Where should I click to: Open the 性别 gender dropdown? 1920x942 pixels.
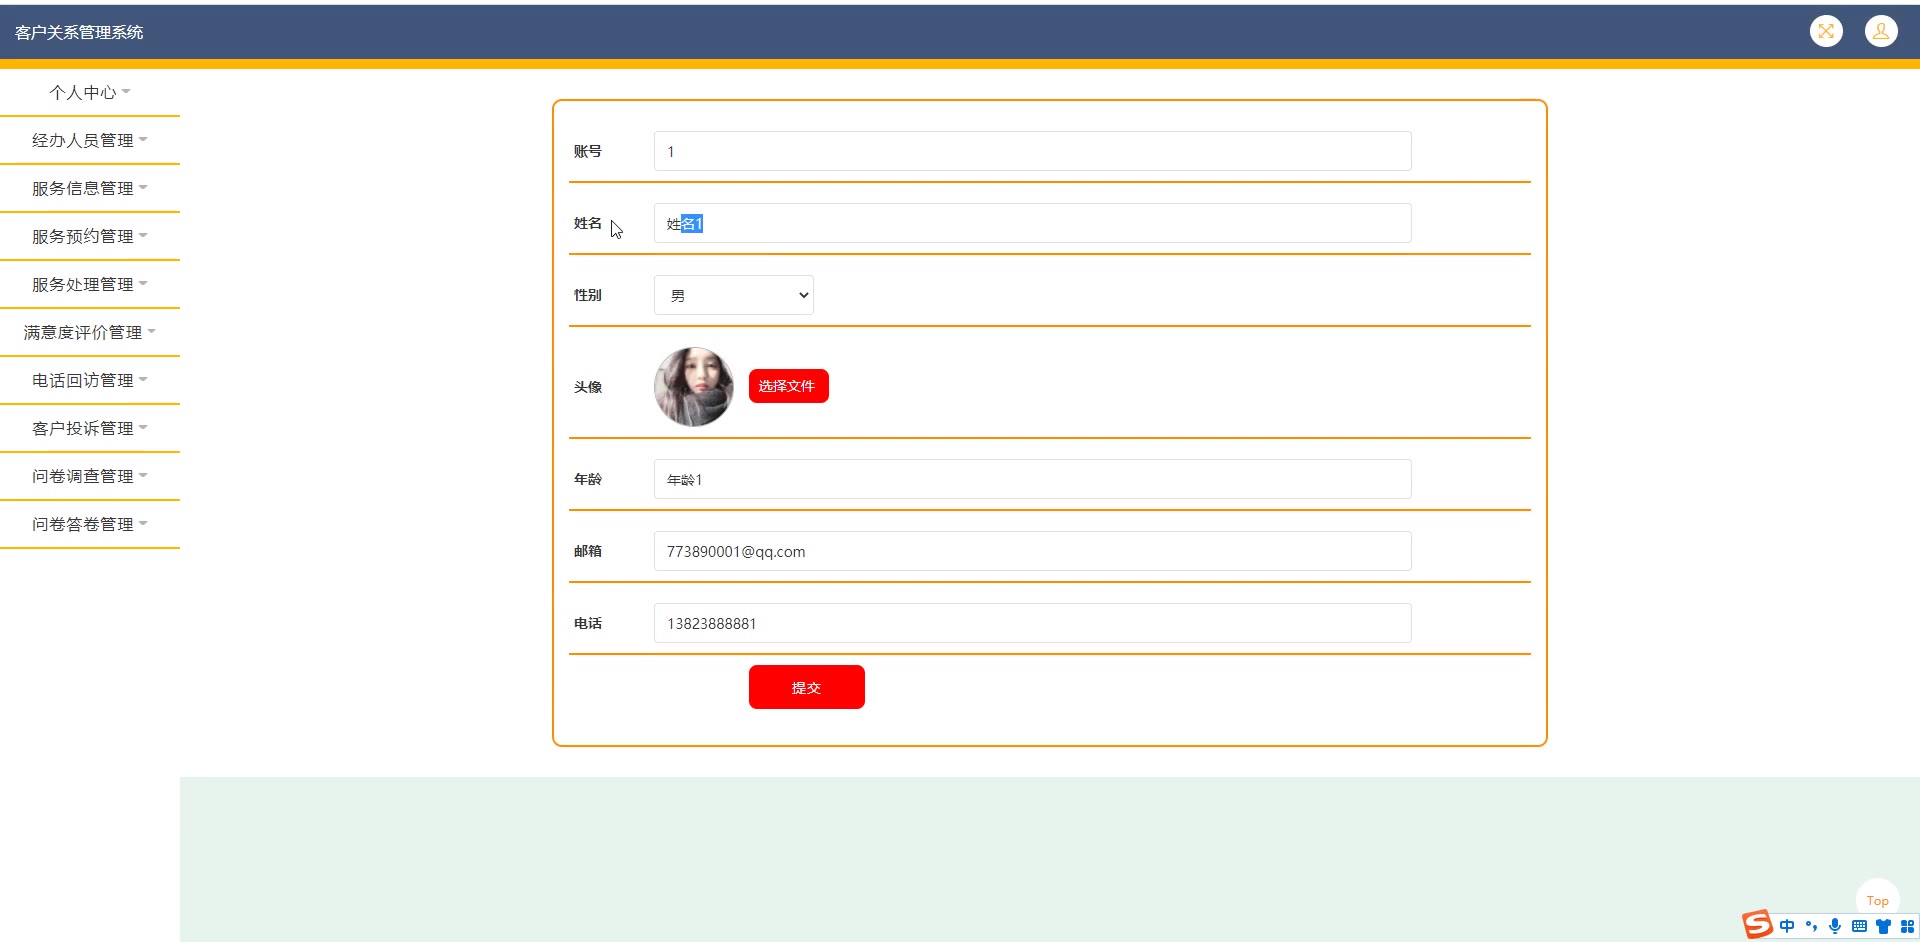click(733, 295)
